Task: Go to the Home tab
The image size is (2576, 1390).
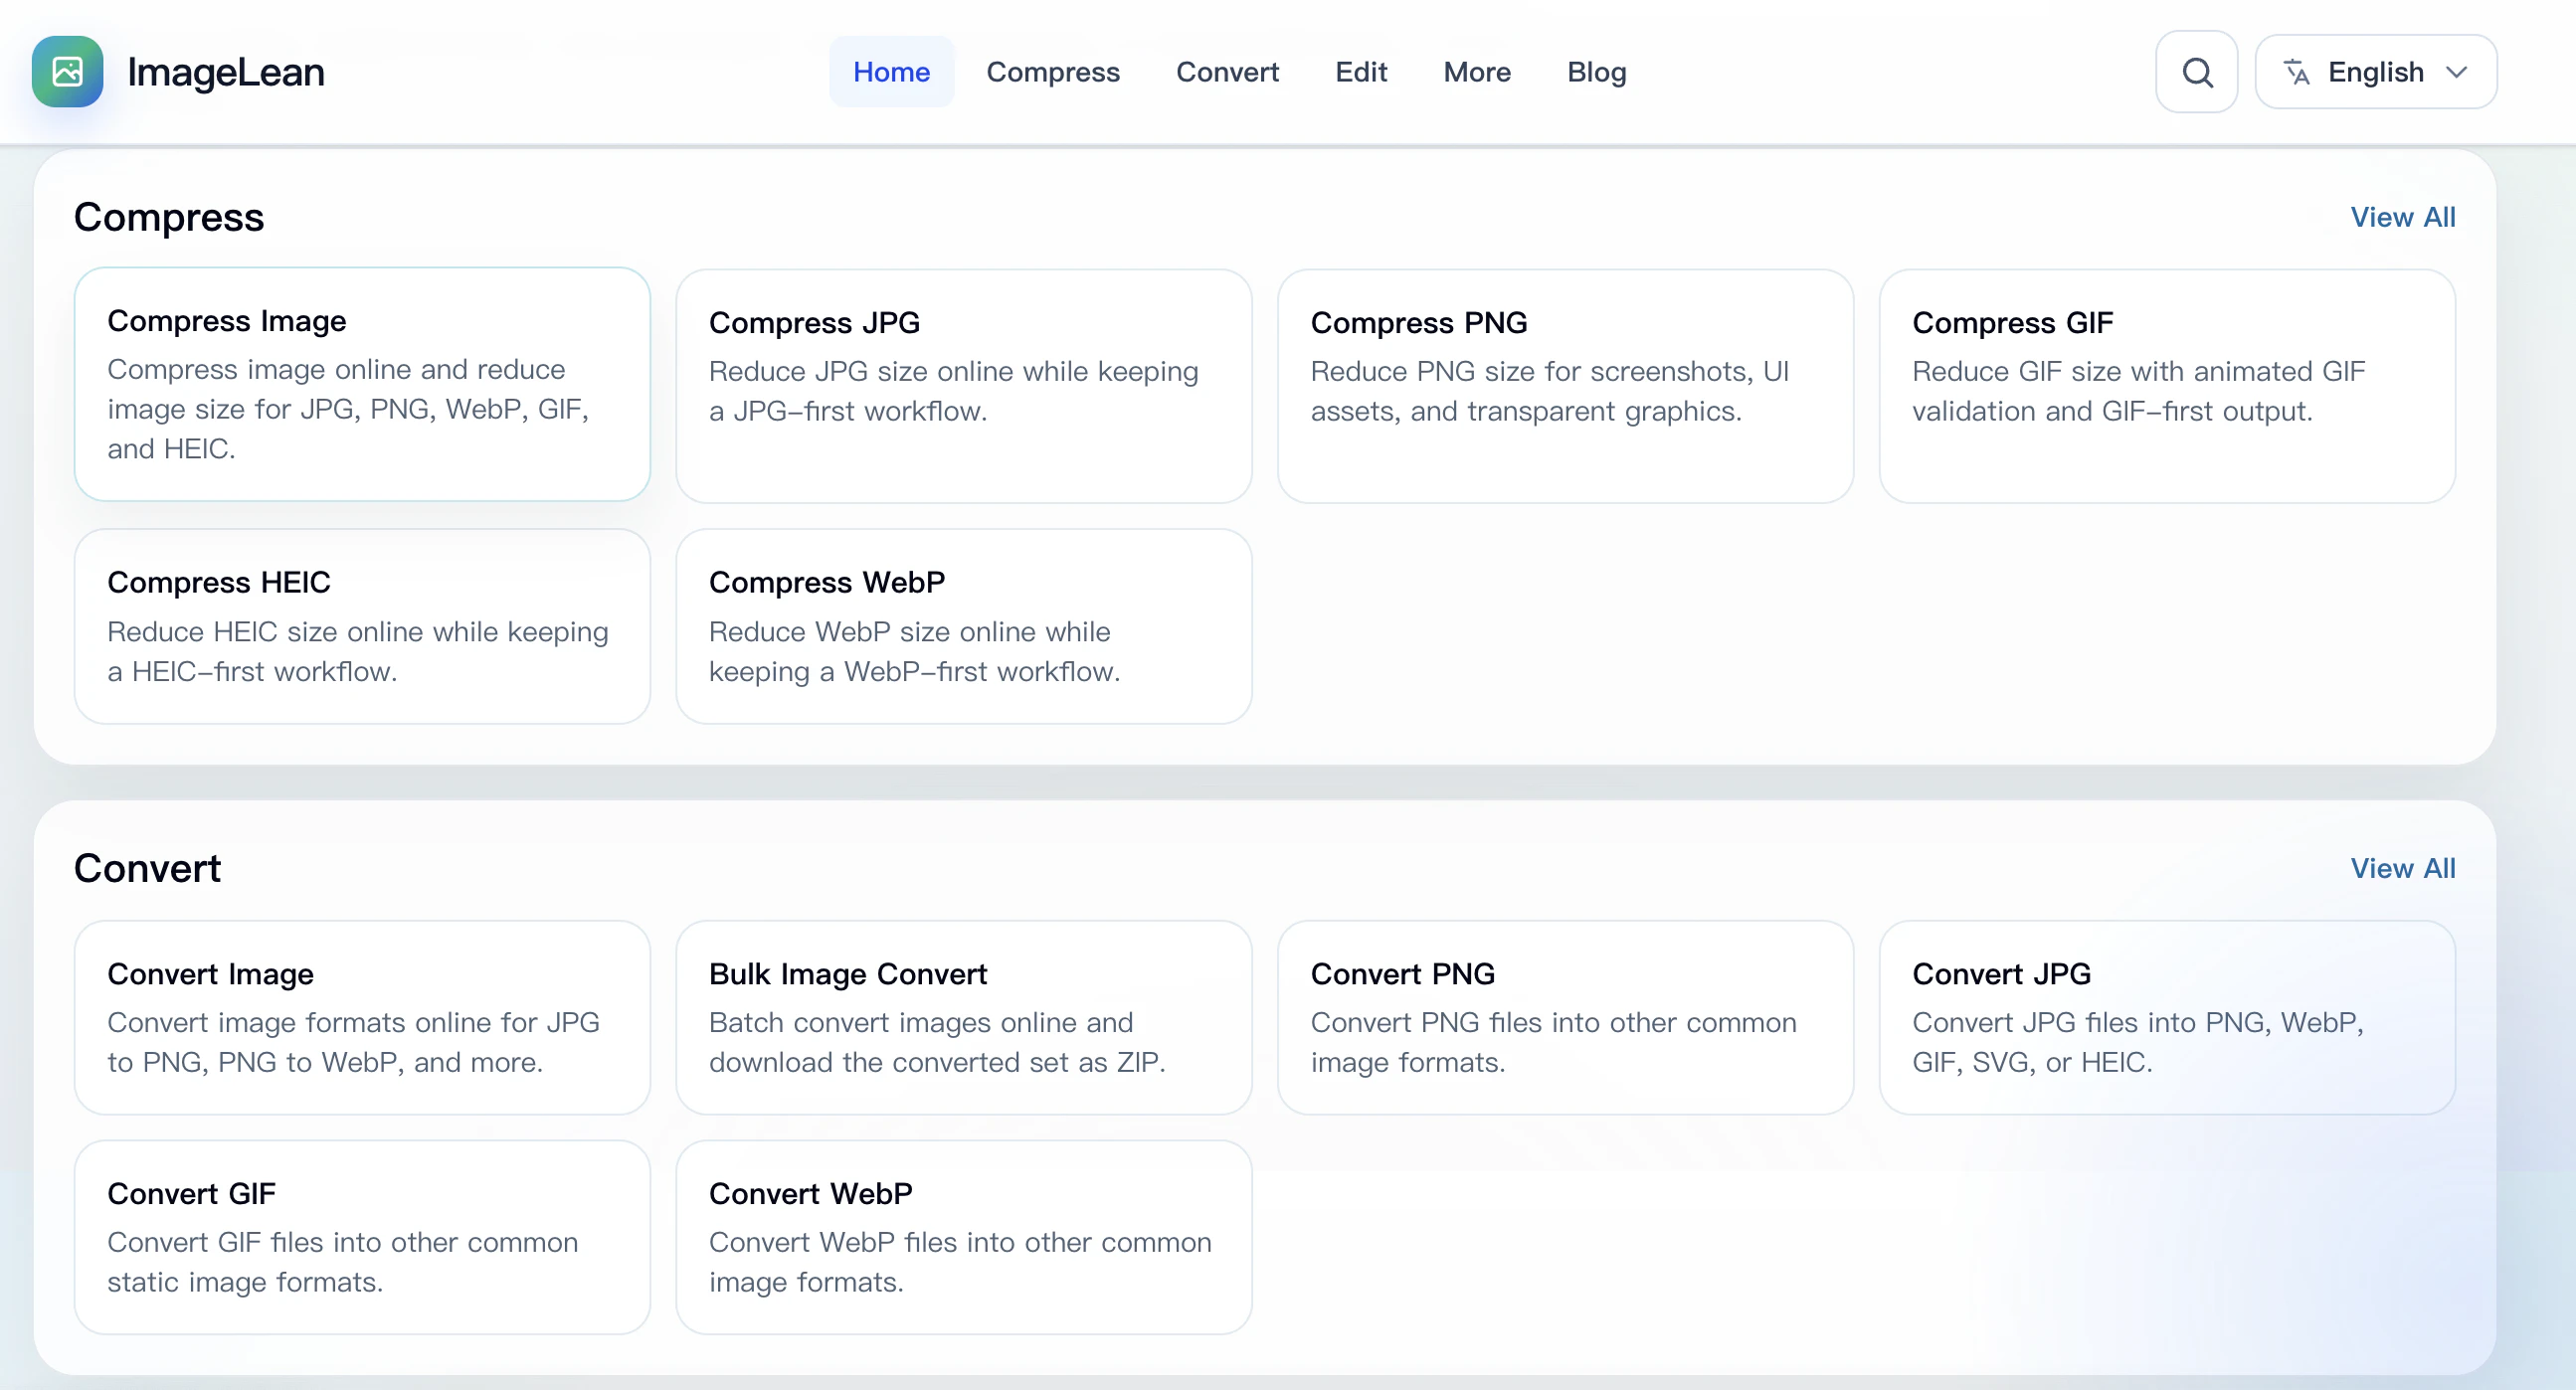Action: click(x=891, y=72)
